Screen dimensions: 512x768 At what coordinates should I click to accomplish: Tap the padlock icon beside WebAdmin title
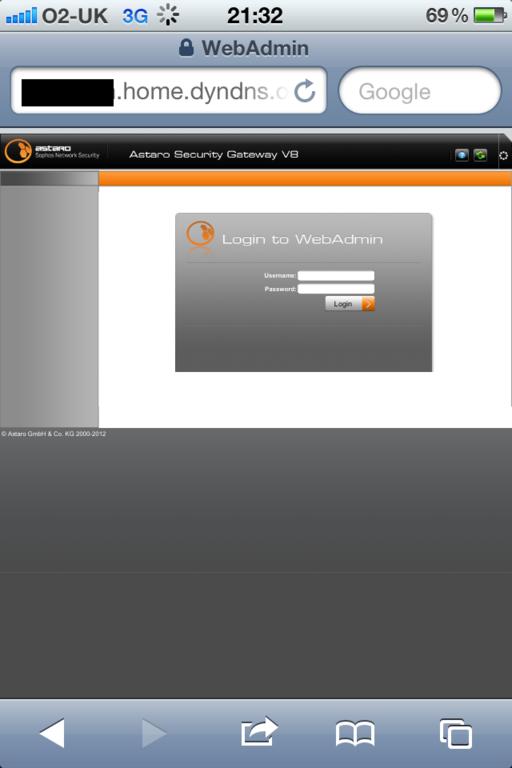pos(186,48)
